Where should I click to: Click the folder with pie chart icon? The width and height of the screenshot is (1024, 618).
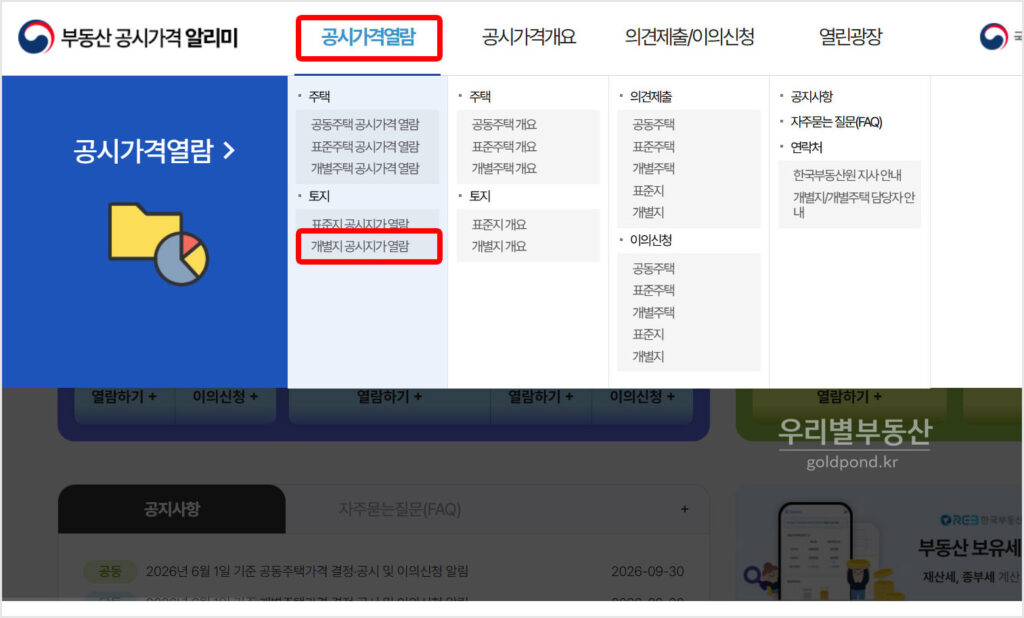tap(159, 244)
